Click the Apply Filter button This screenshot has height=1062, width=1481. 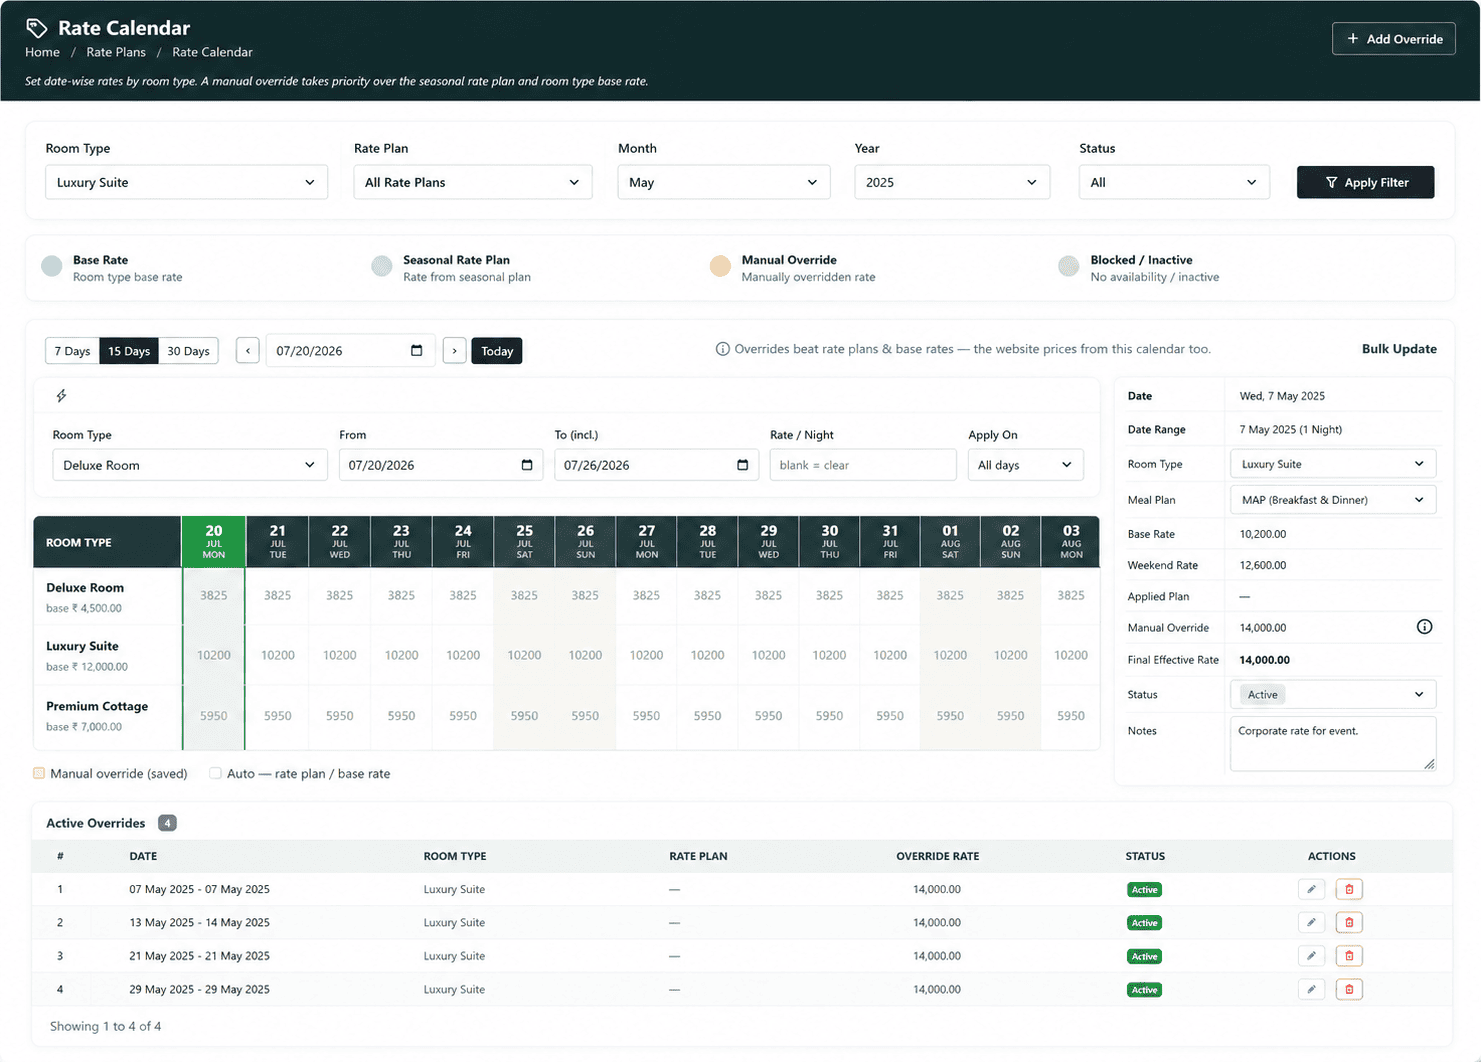tap(1365, 182)
